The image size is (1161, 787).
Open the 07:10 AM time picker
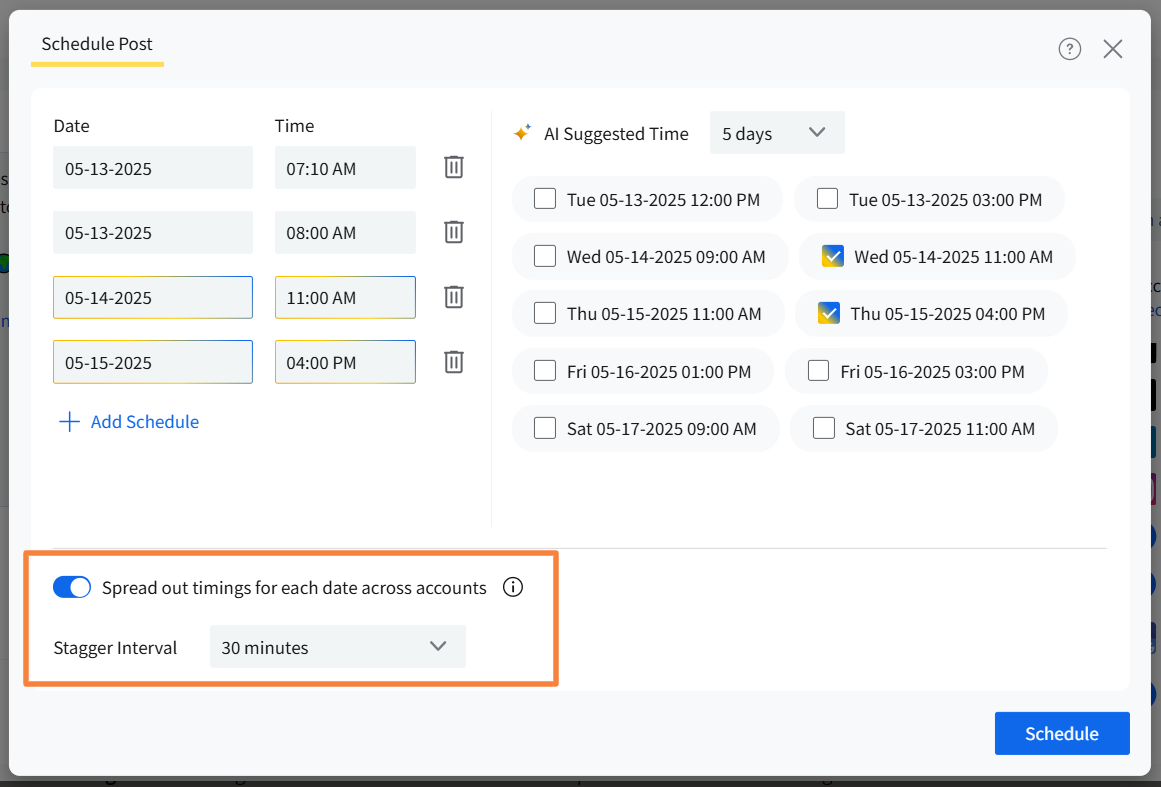coord(345,168)
